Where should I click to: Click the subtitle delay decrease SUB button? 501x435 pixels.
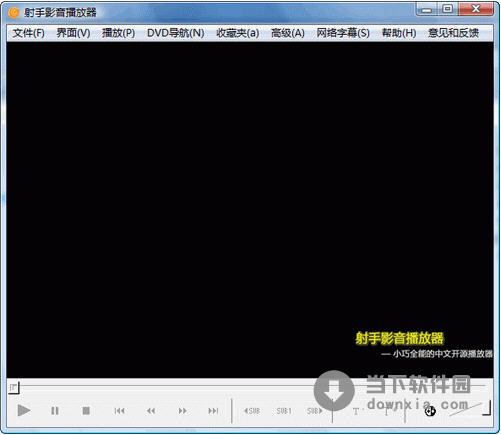[x=252, y=411]
